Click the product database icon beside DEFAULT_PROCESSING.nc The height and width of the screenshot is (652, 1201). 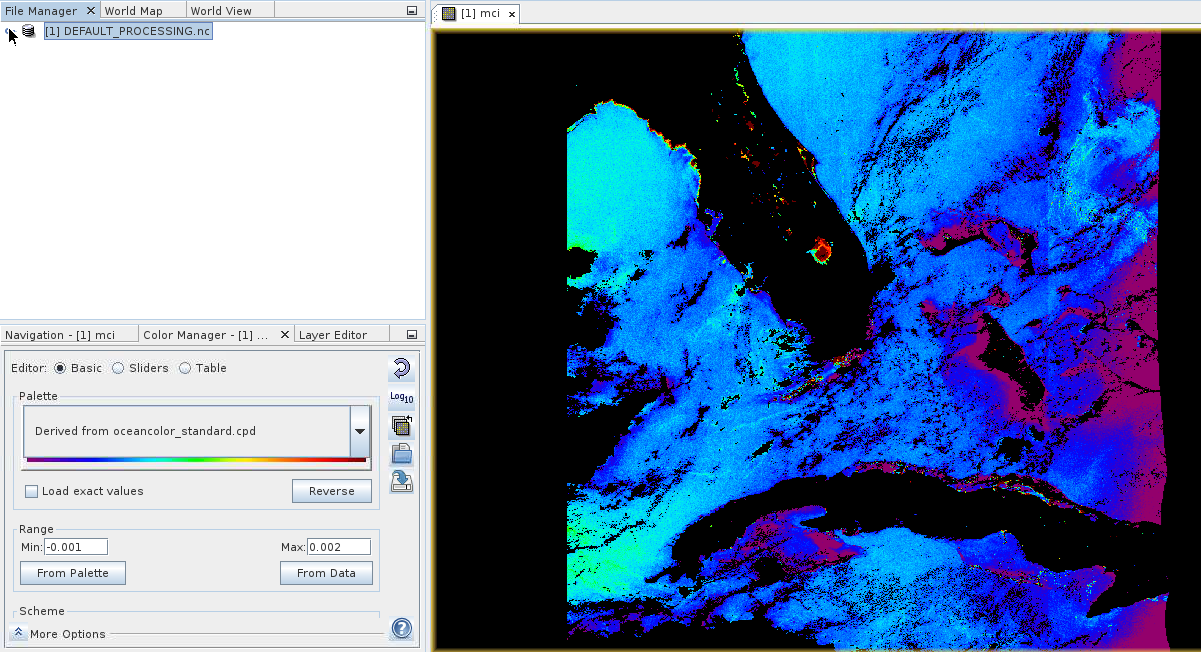point(28,31)
